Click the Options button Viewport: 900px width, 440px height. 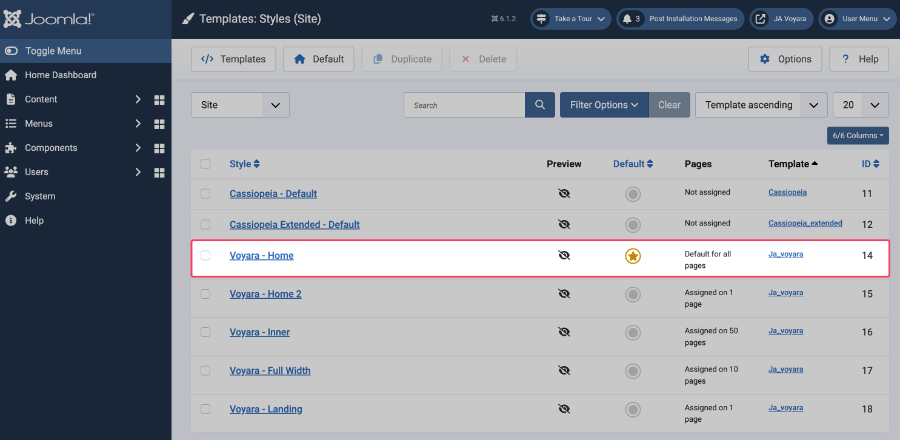point(785,59)
